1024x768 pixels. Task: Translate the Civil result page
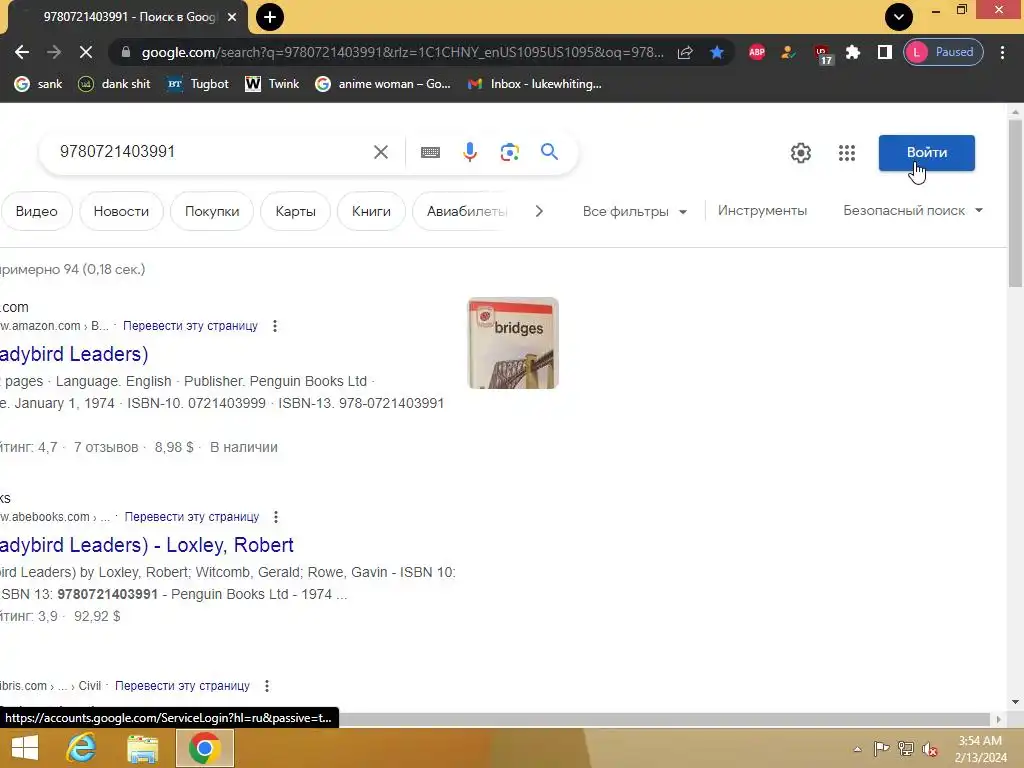pyautogui.click(x=182, y=686)
